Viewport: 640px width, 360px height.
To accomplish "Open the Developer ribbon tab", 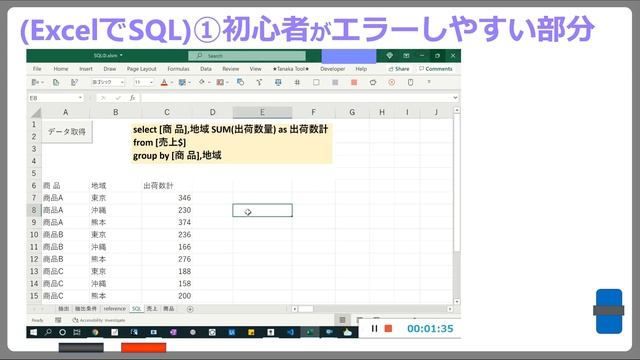I will [x=333, y=69].
